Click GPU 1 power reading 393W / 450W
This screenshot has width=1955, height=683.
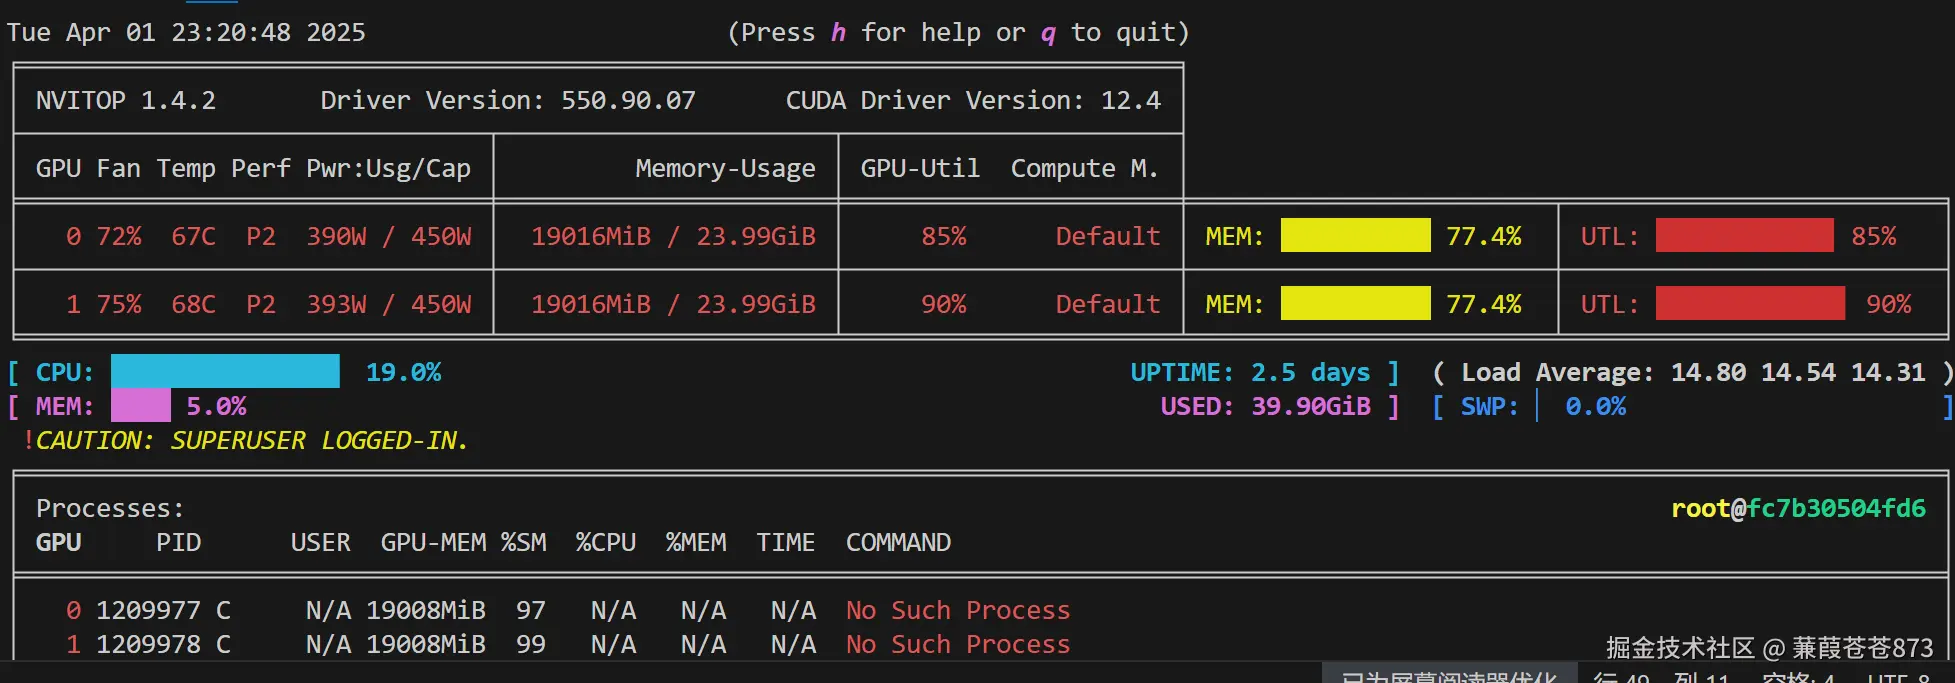(x=388, y=304)
